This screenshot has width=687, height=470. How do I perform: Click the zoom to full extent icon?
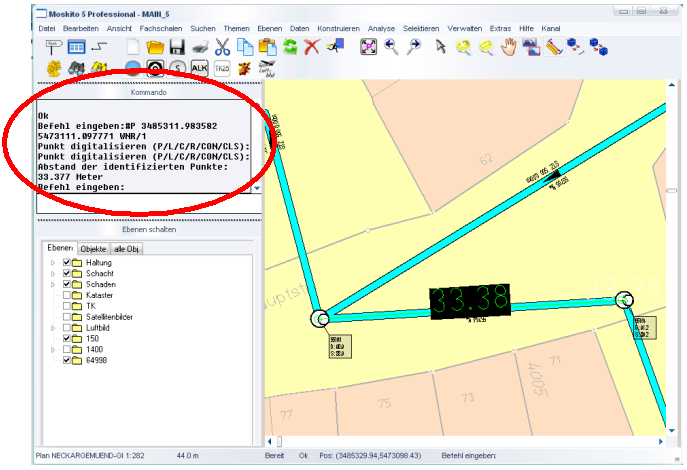[369, 47]
